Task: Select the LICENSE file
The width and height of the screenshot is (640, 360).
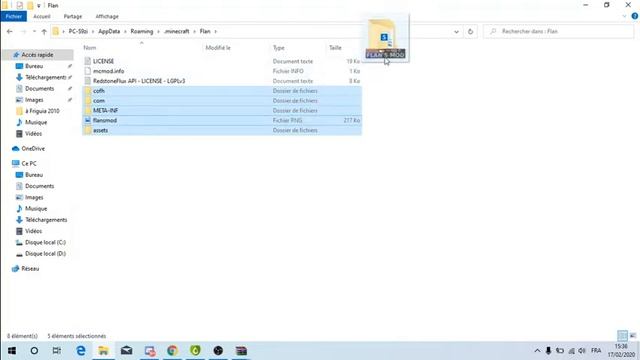Action: [222, 61]
